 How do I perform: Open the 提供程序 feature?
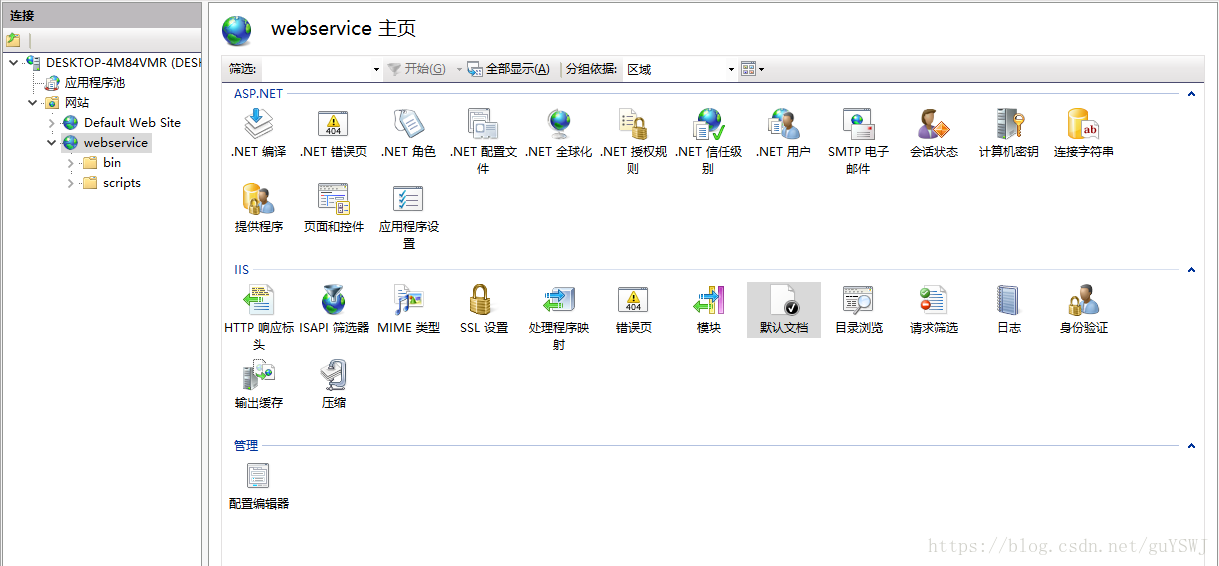coord(258,209)
